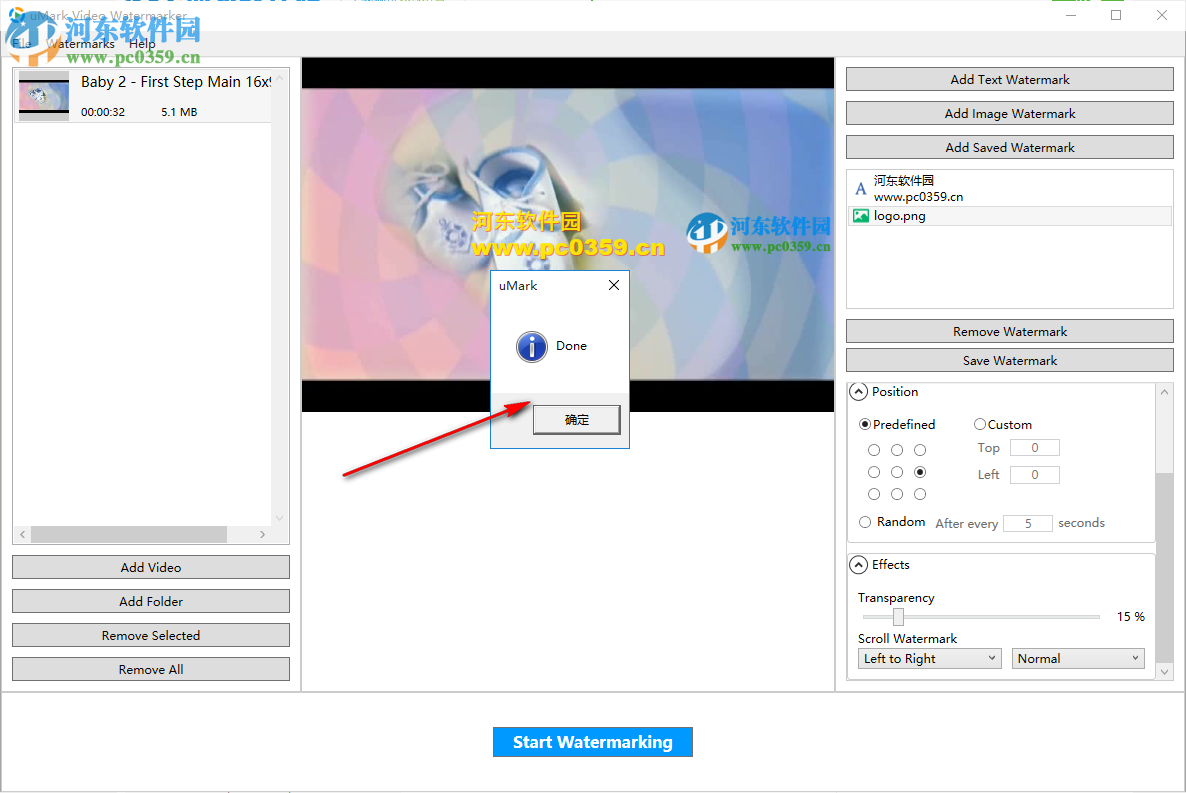
Task: Select the Custom position radio button
Action: (x=980, y=424)
